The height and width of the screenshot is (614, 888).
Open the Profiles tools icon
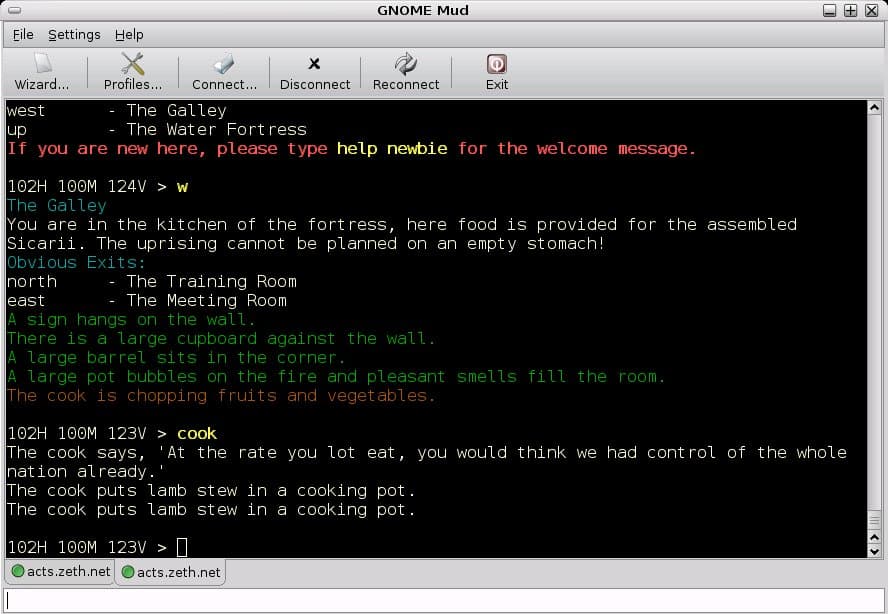133,63
